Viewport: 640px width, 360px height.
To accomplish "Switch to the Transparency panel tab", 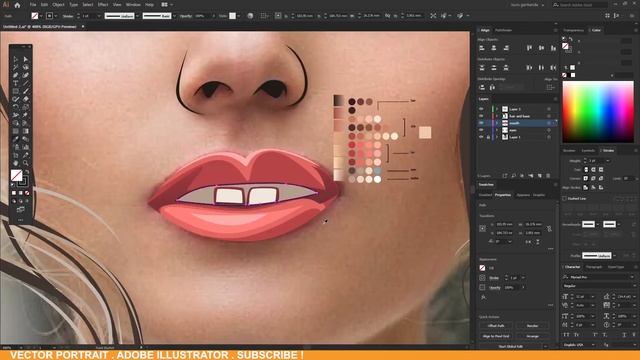I will click(x=573, y=30).
